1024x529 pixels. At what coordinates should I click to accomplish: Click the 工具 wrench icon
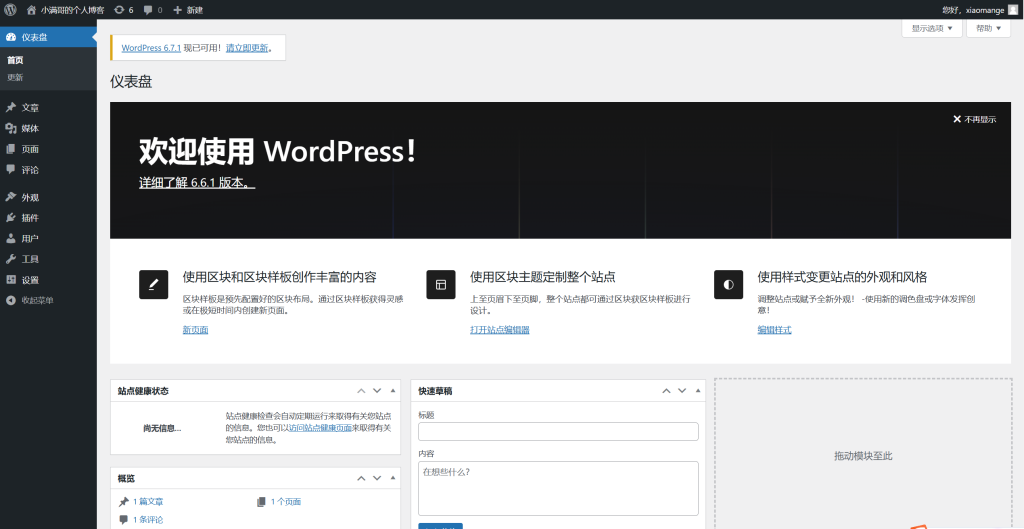10,259
